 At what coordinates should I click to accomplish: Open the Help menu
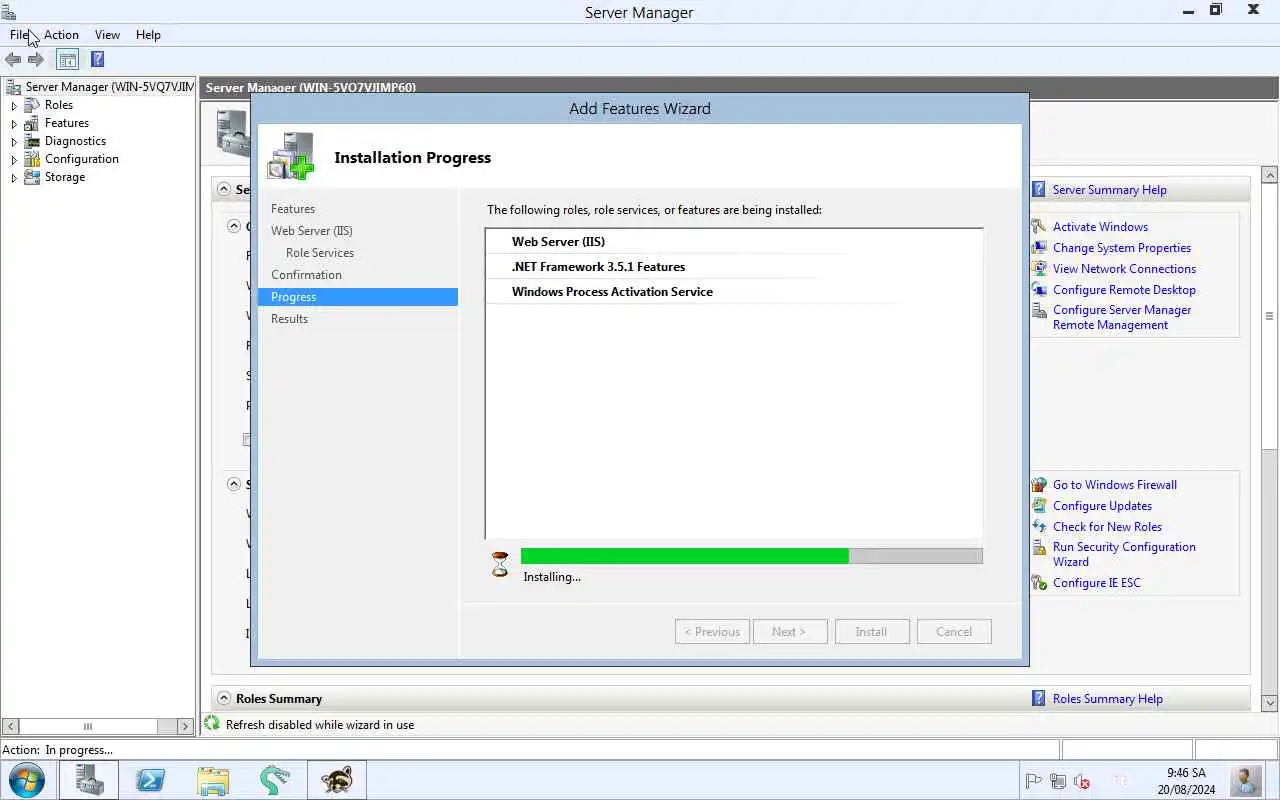148,35
